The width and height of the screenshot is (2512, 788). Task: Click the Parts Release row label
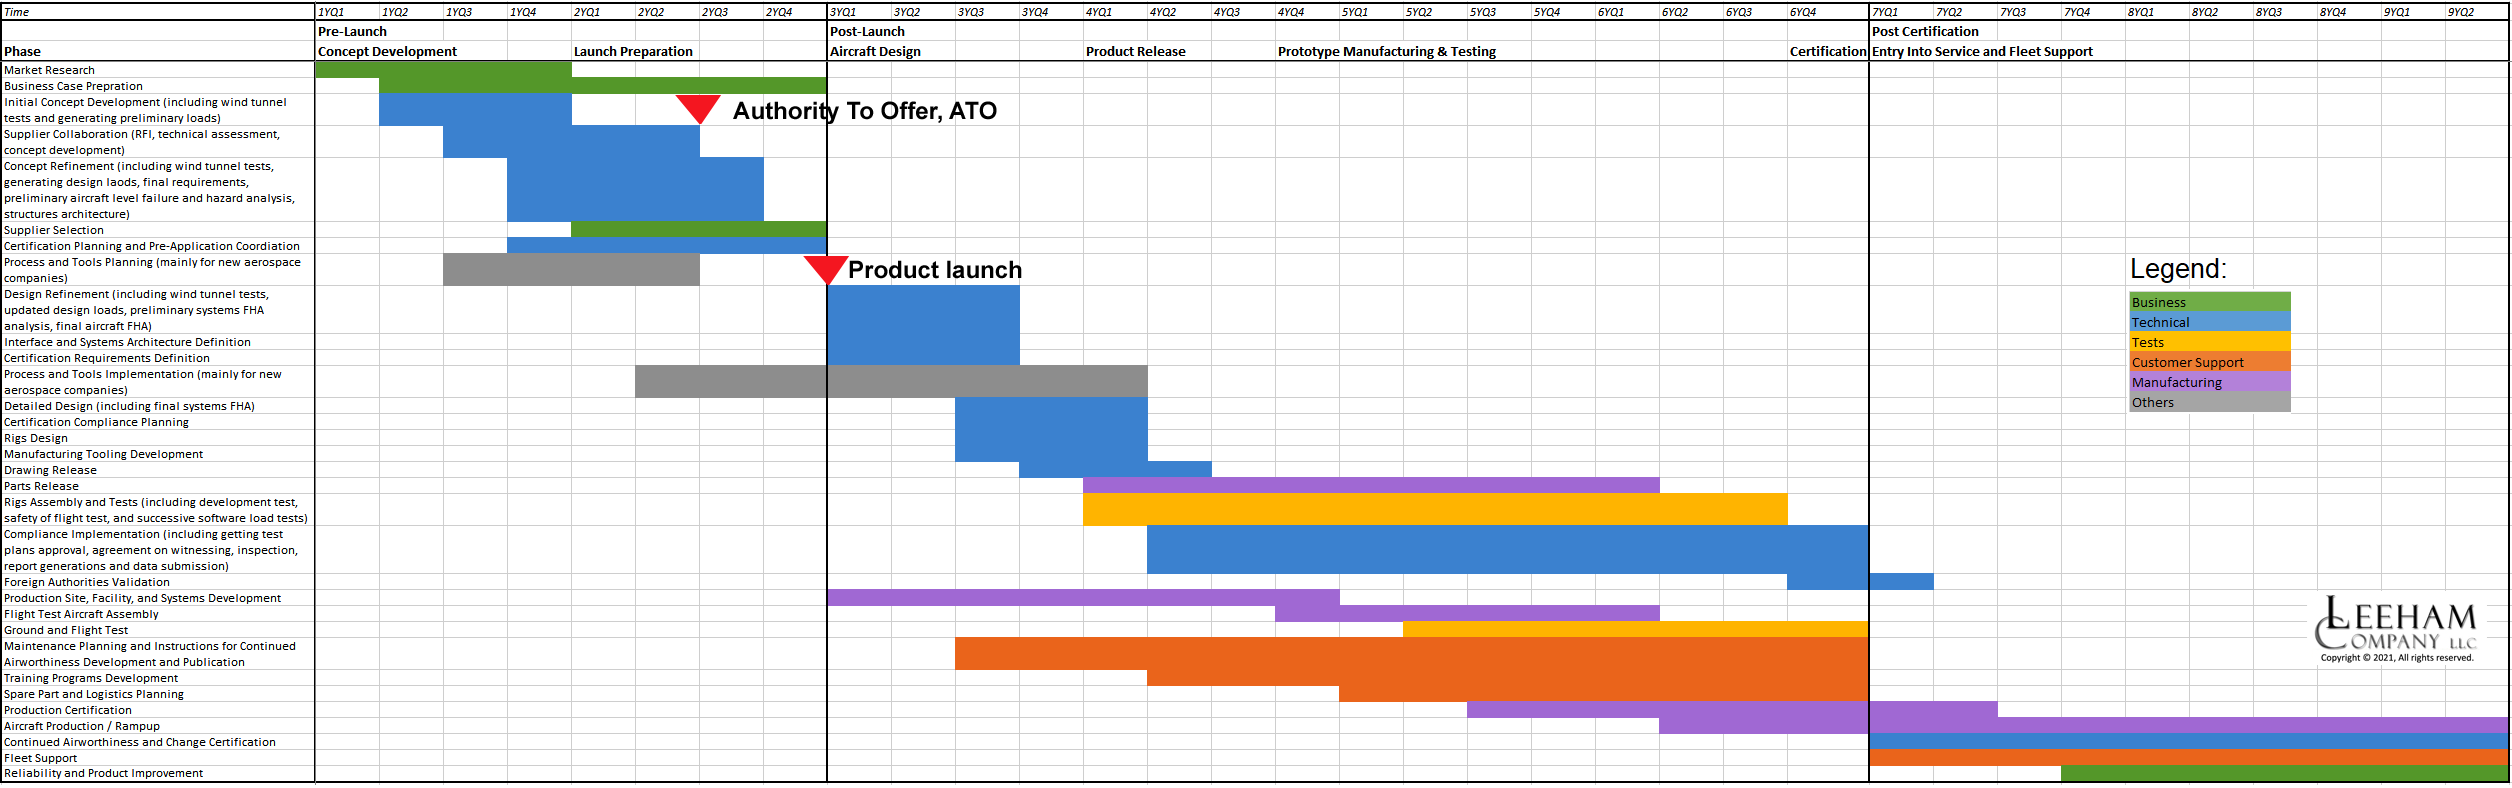coord(41,486)
